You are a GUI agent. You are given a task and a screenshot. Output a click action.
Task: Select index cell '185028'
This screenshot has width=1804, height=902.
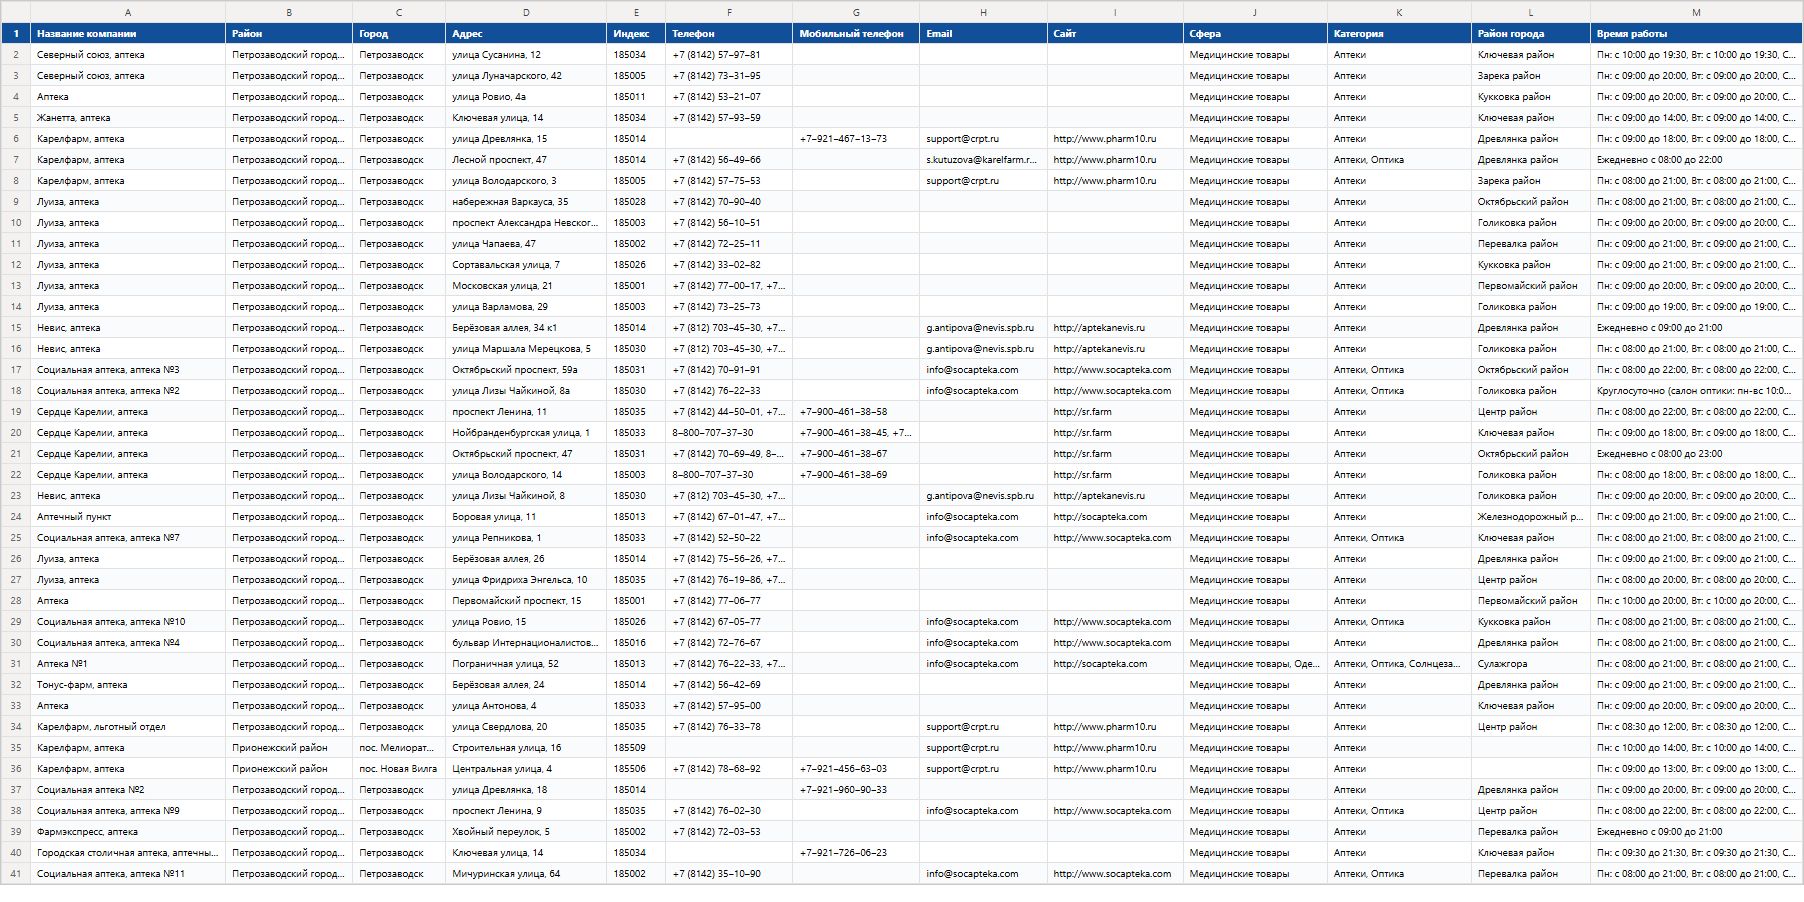tap(636, 202)
